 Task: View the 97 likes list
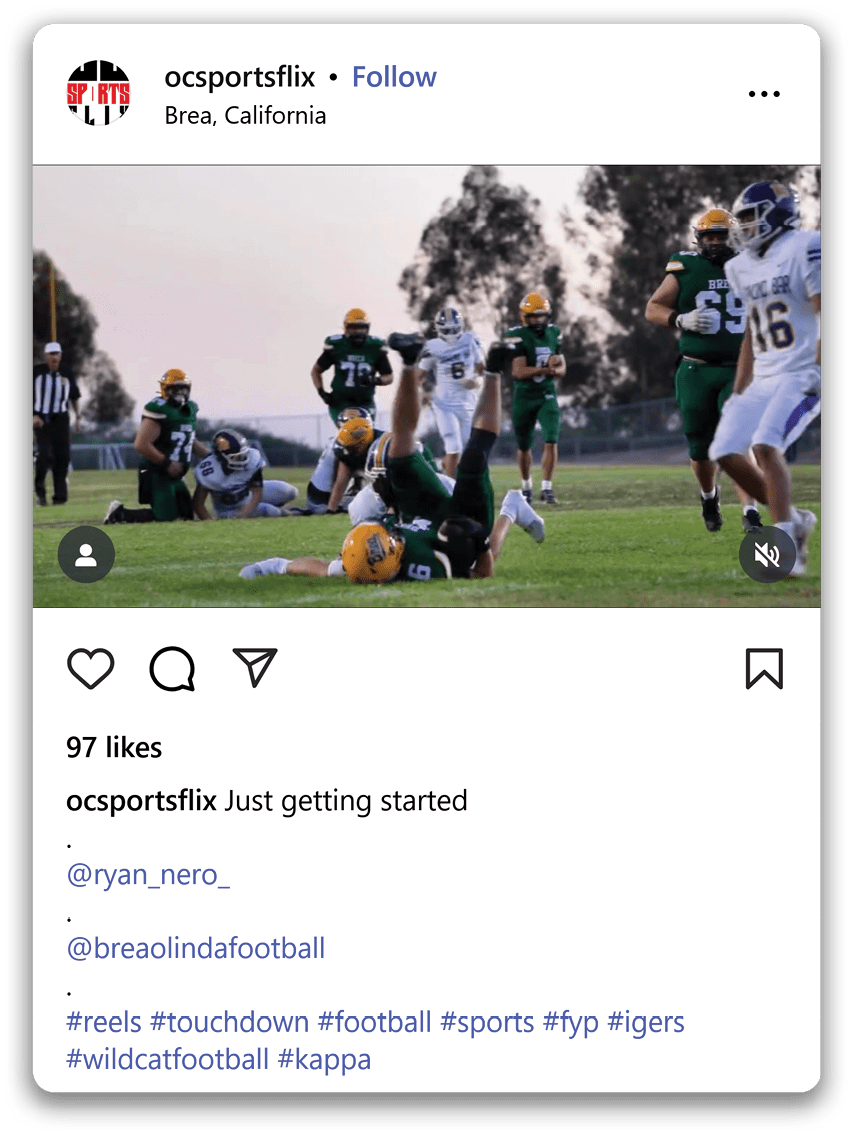pos(114,747)
